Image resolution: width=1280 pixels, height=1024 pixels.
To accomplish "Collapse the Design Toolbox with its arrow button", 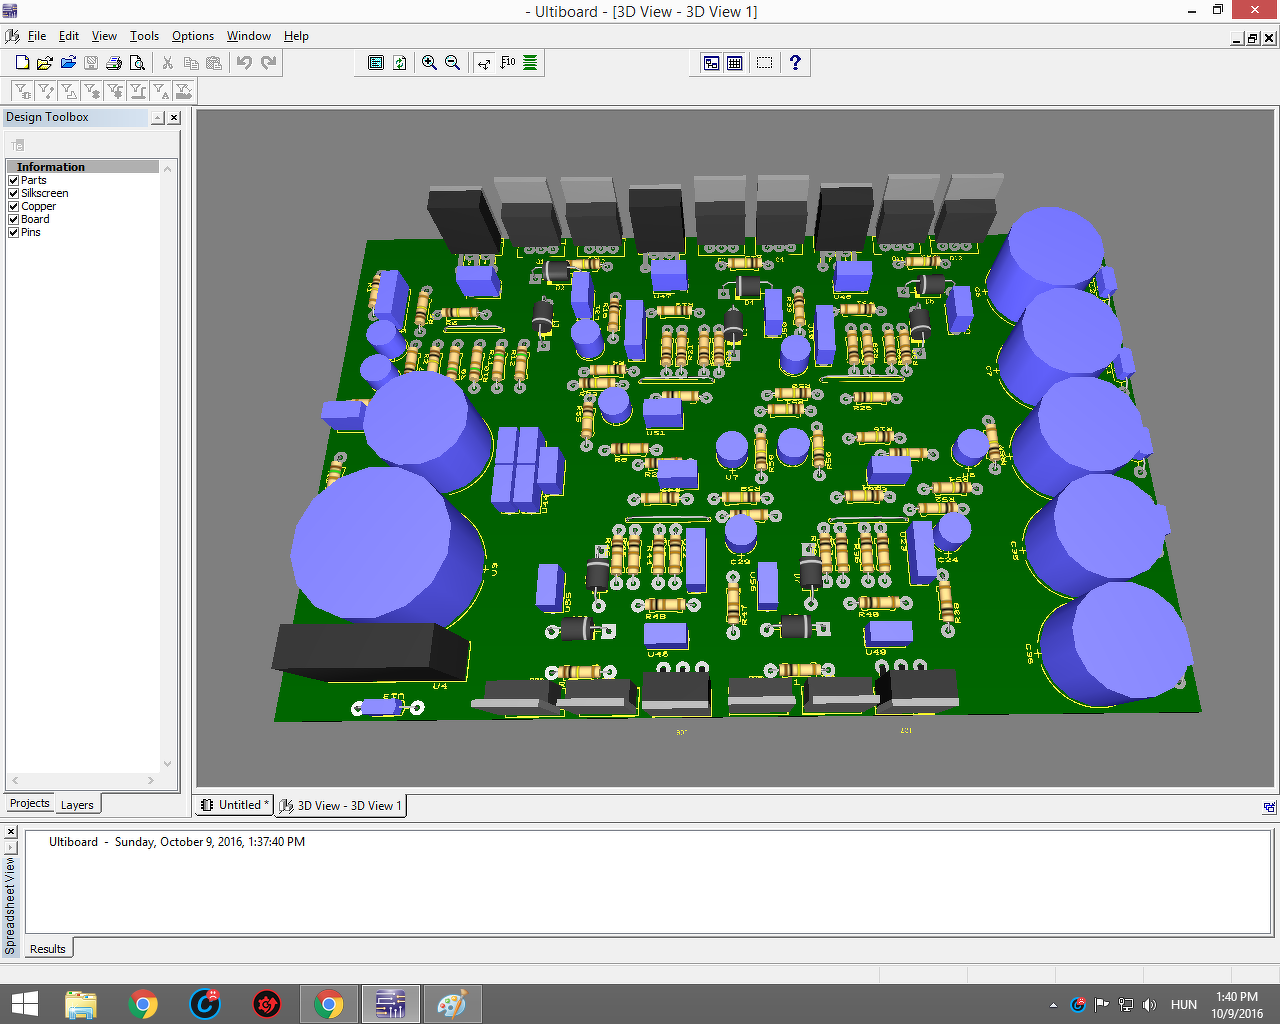I will click(157, 118).
